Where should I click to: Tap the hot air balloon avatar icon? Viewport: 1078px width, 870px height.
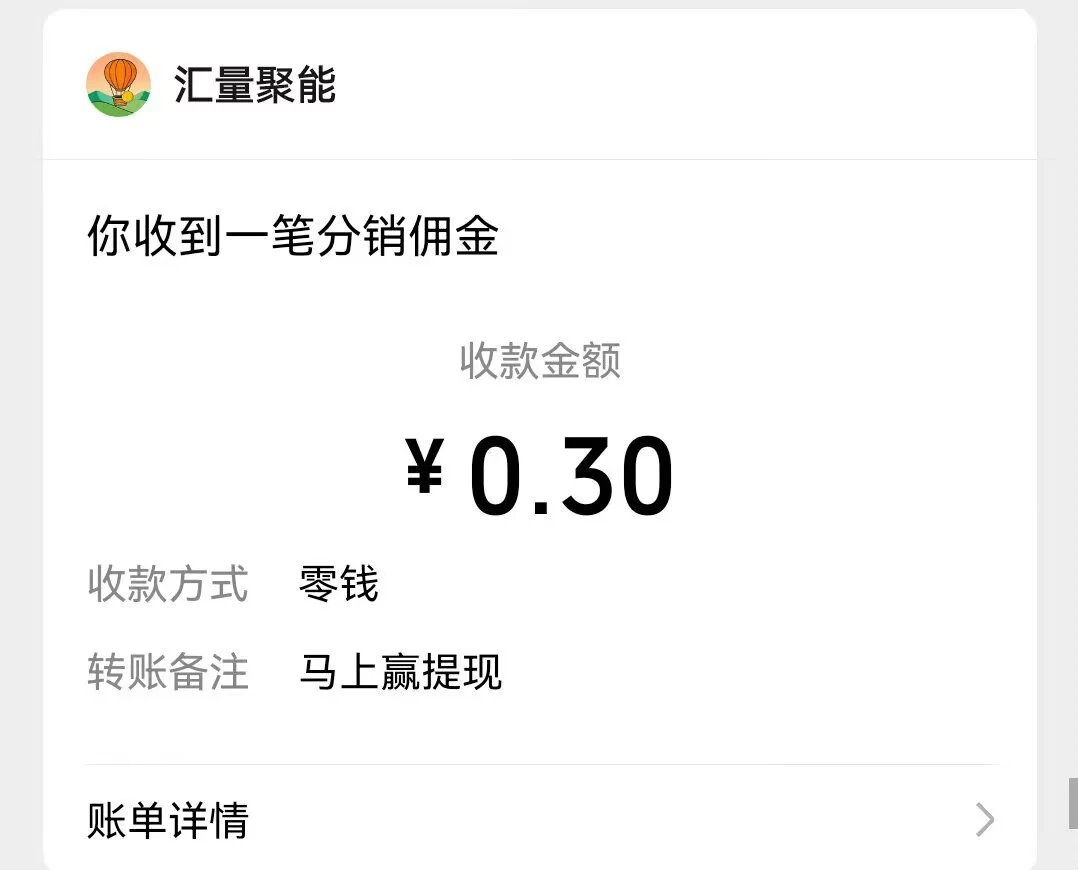click(x=118, y=85)
